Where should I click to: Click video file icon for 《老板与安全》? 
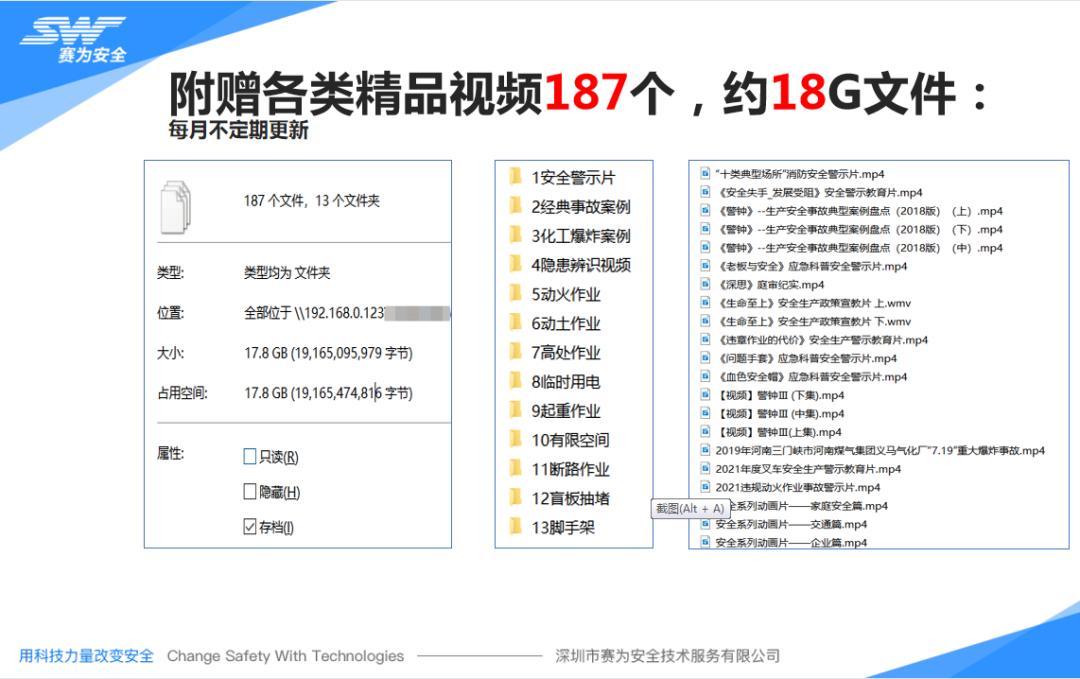click(x=706, y=266)
